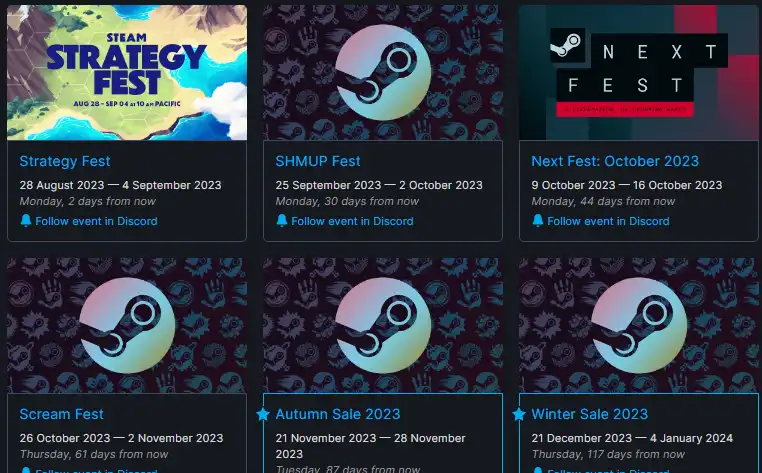Click the star icon beside Autumn Sale 2023

coord(263,414)
